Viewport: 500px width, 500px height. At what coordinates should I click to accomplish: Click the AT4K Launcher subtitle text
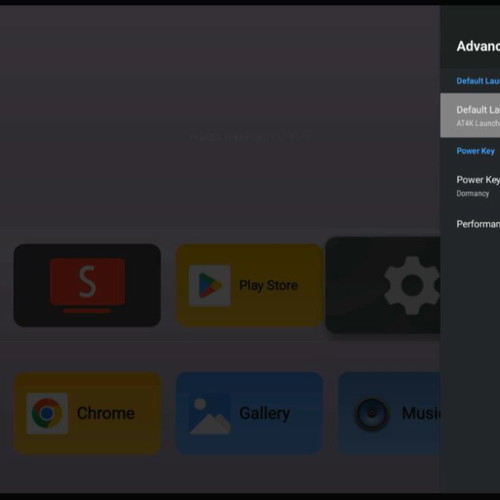[x=478, y=123]
